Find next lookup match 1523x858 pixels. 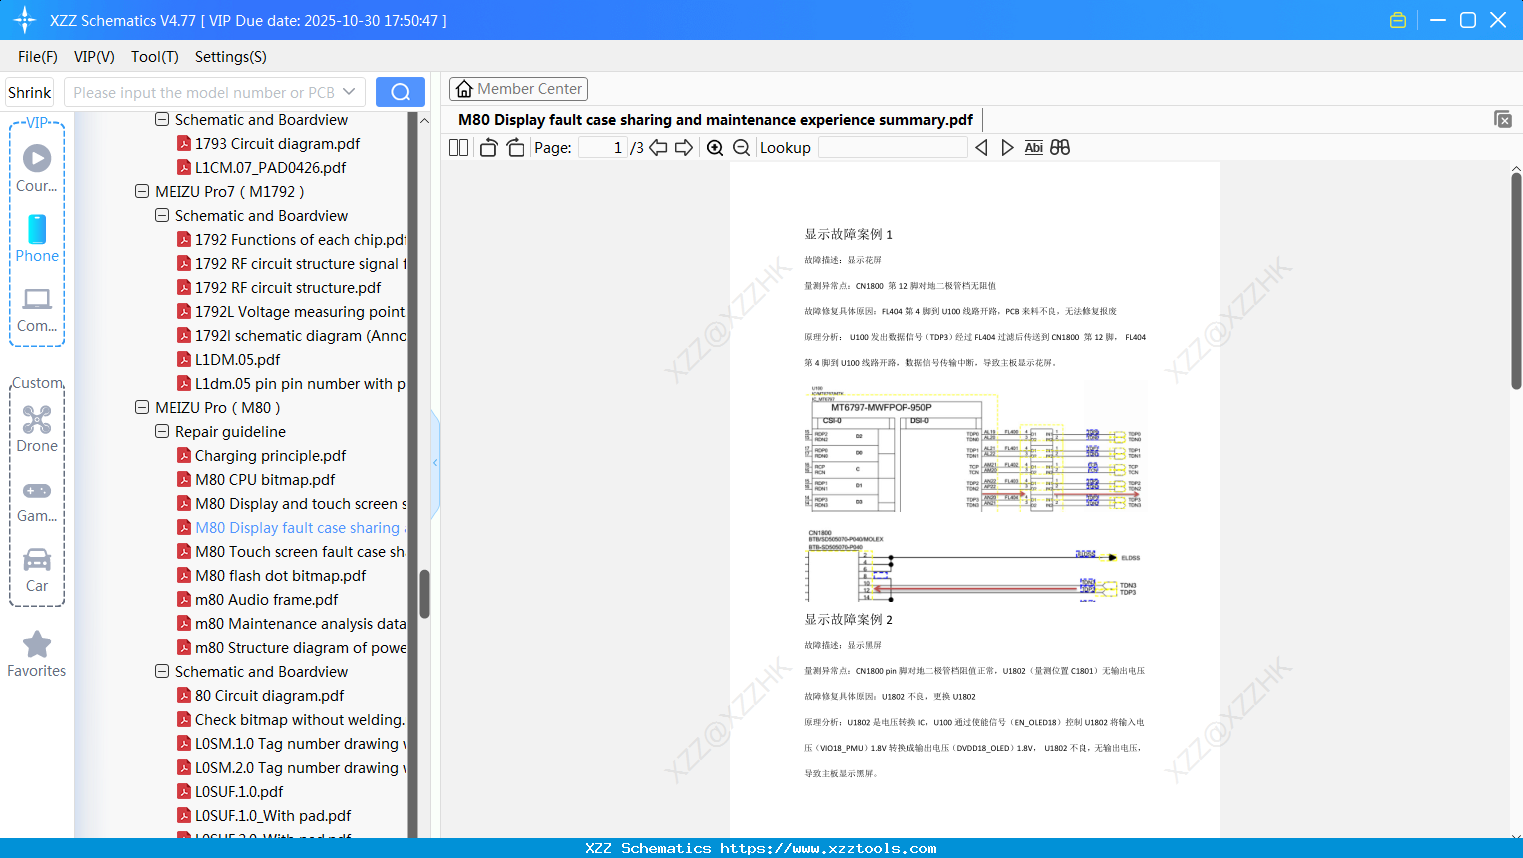(1007, 148)
